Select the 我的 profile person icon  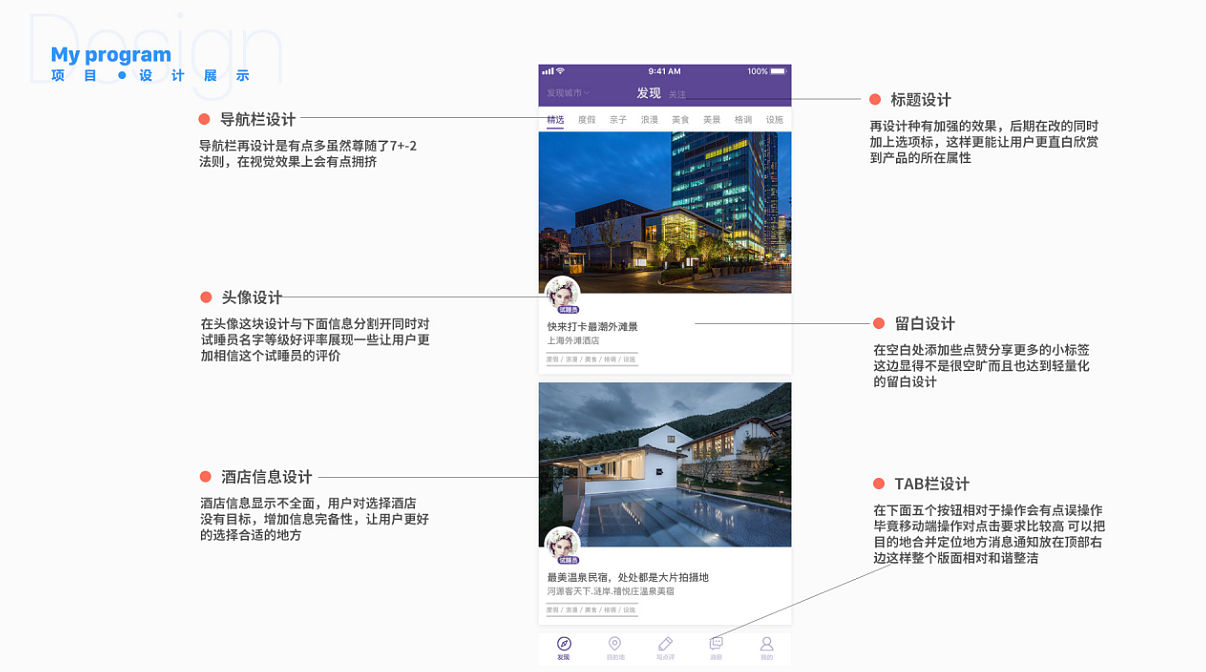[x=766, y=645]
